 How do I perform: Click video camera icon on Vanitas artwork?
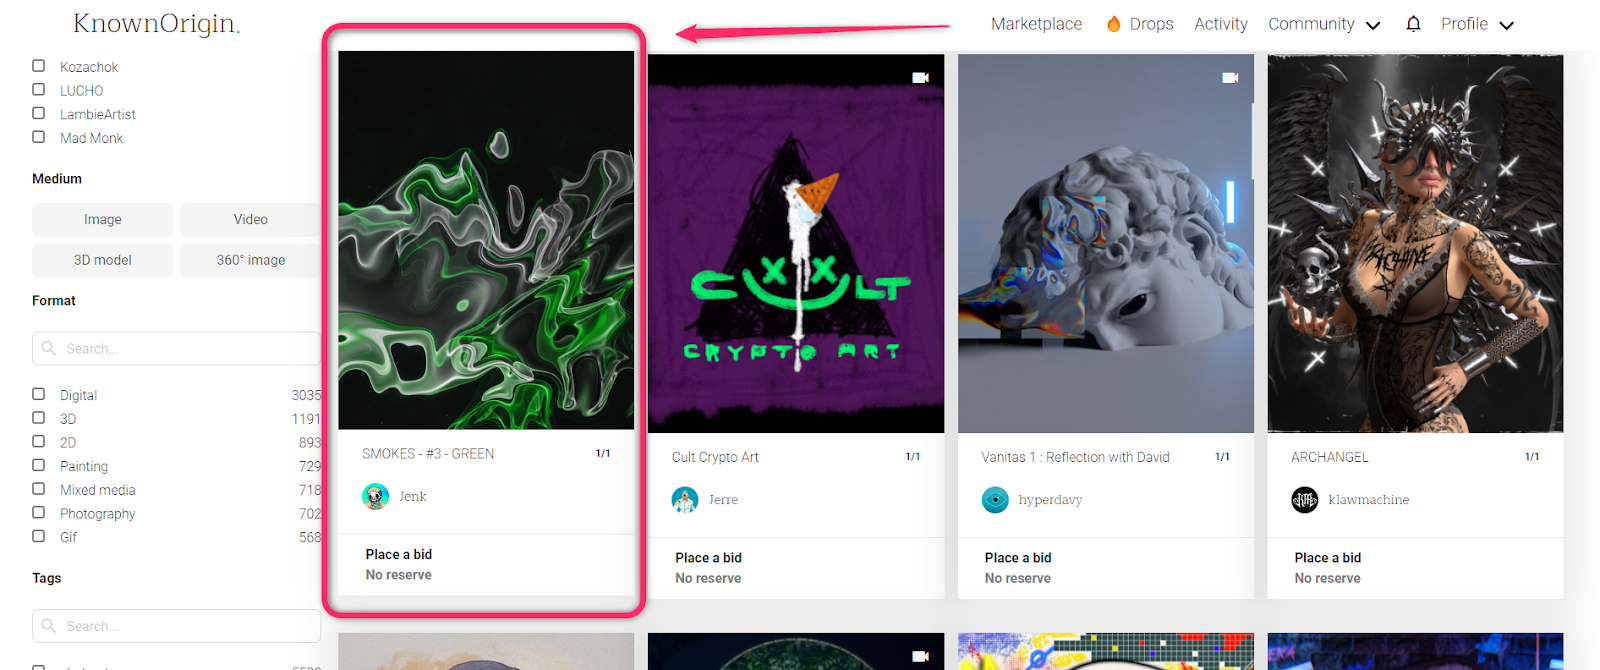pyautogui.click(x=1230, y=77)
